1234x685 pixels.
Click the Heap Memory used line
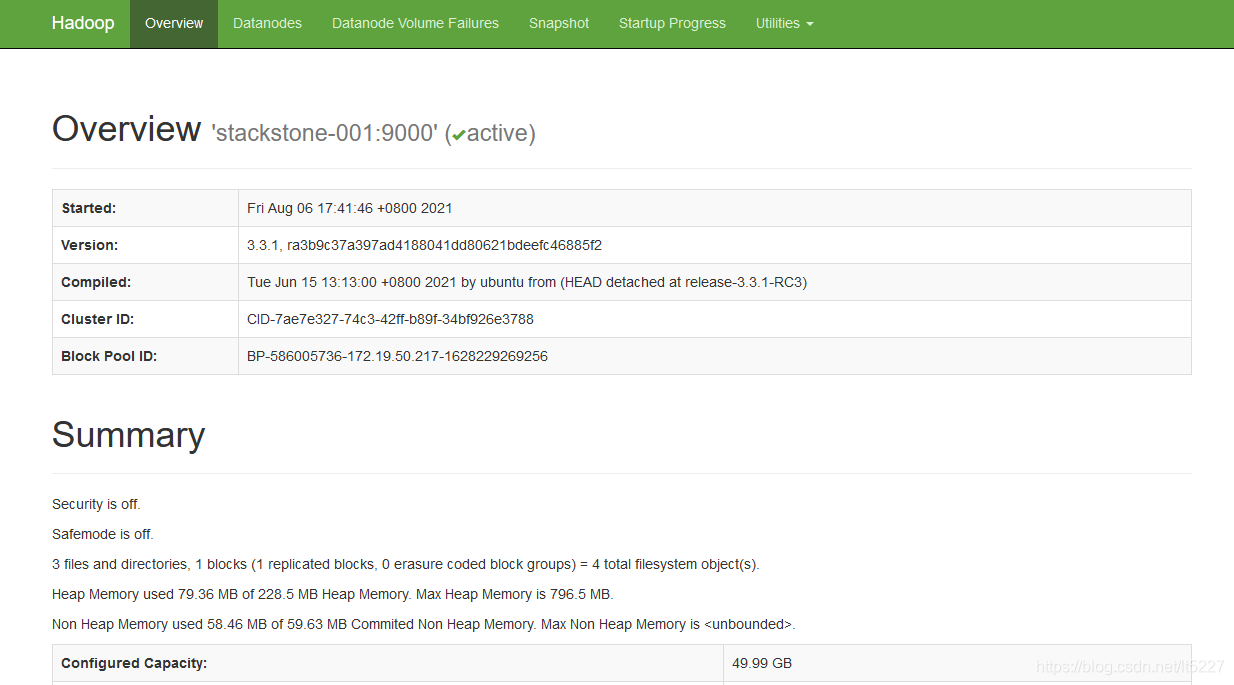click(332, 594)
